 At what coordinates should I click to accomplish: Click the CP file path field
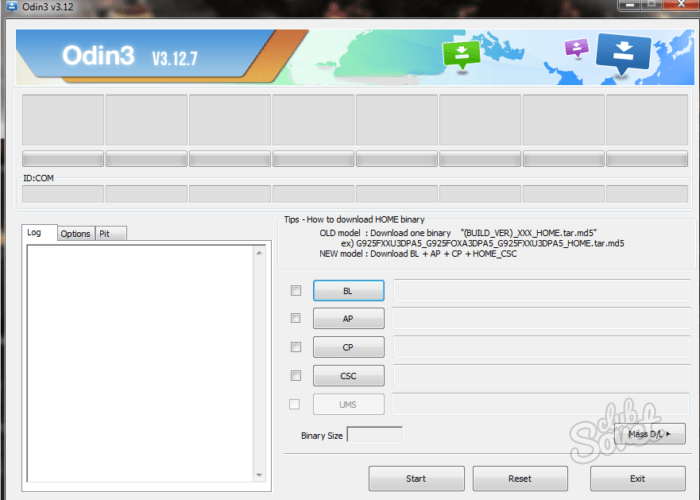point(542,347)
